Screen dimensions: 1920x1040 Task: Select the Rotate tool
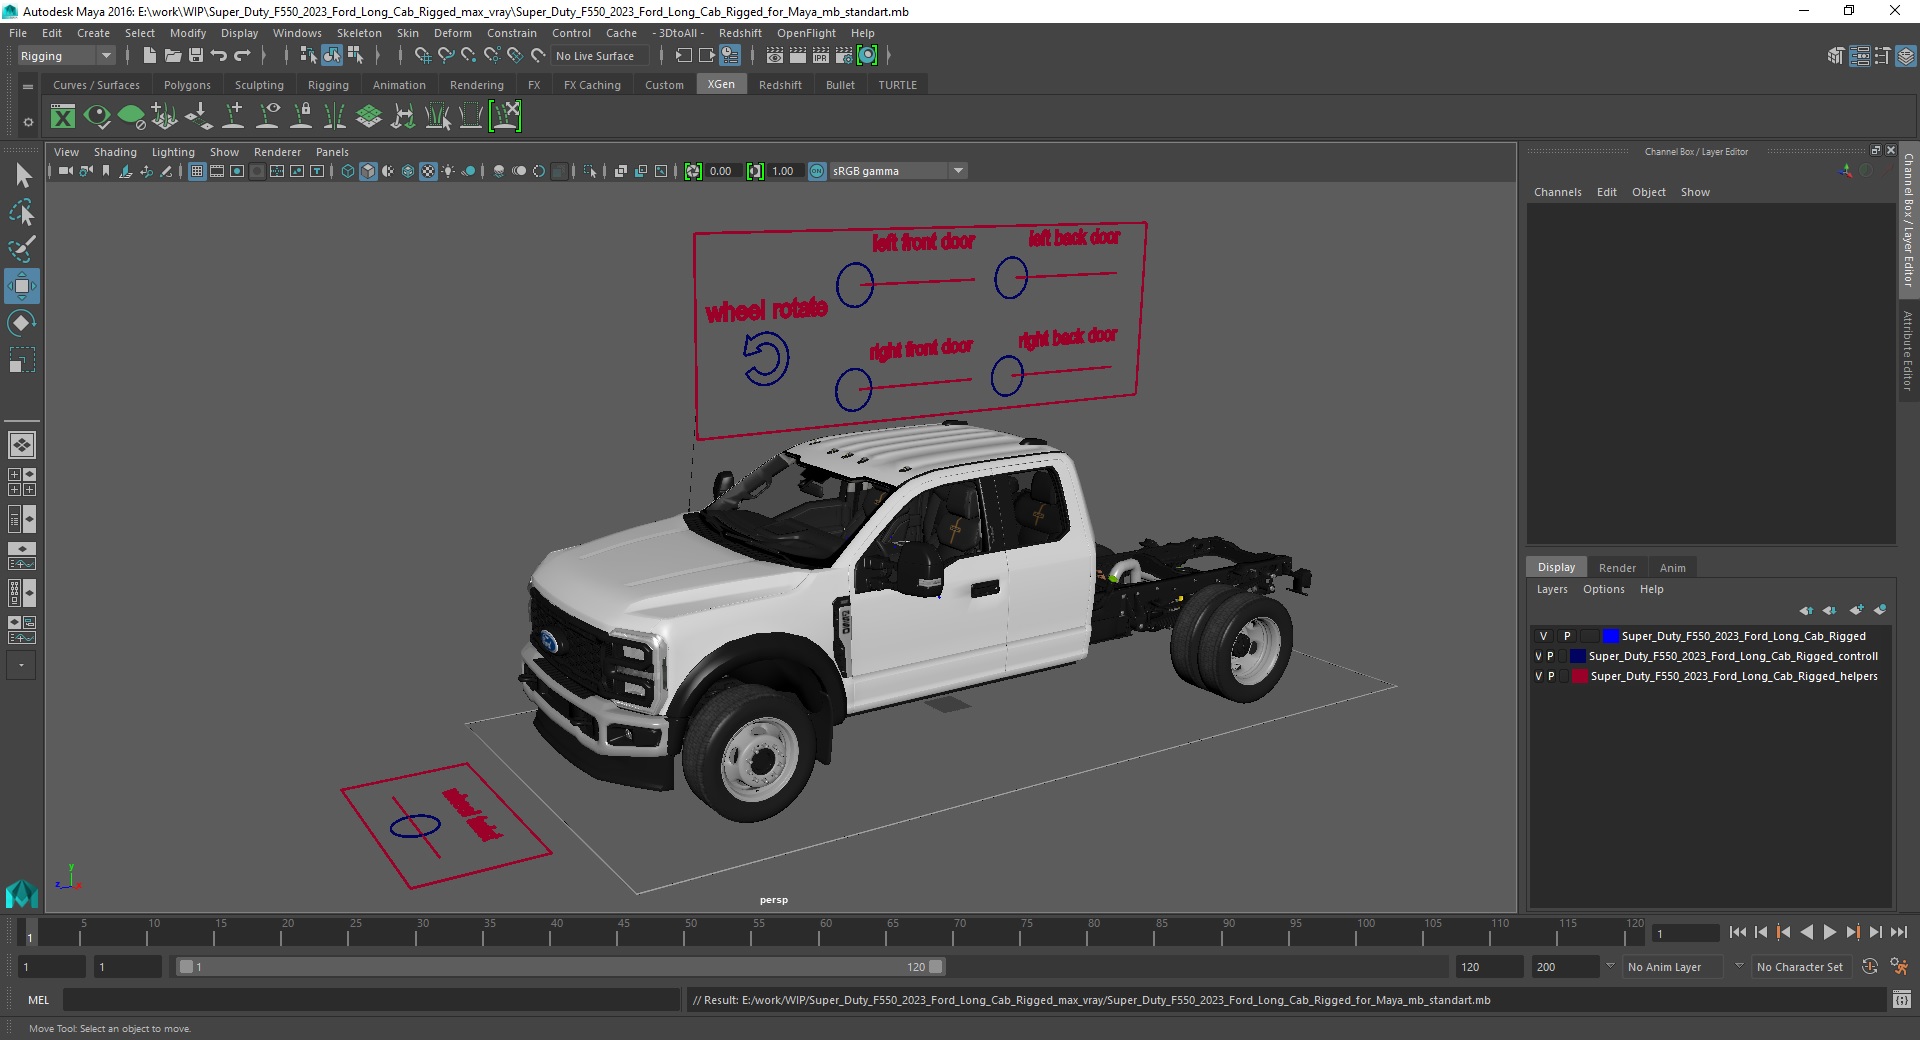coord(22,323)
